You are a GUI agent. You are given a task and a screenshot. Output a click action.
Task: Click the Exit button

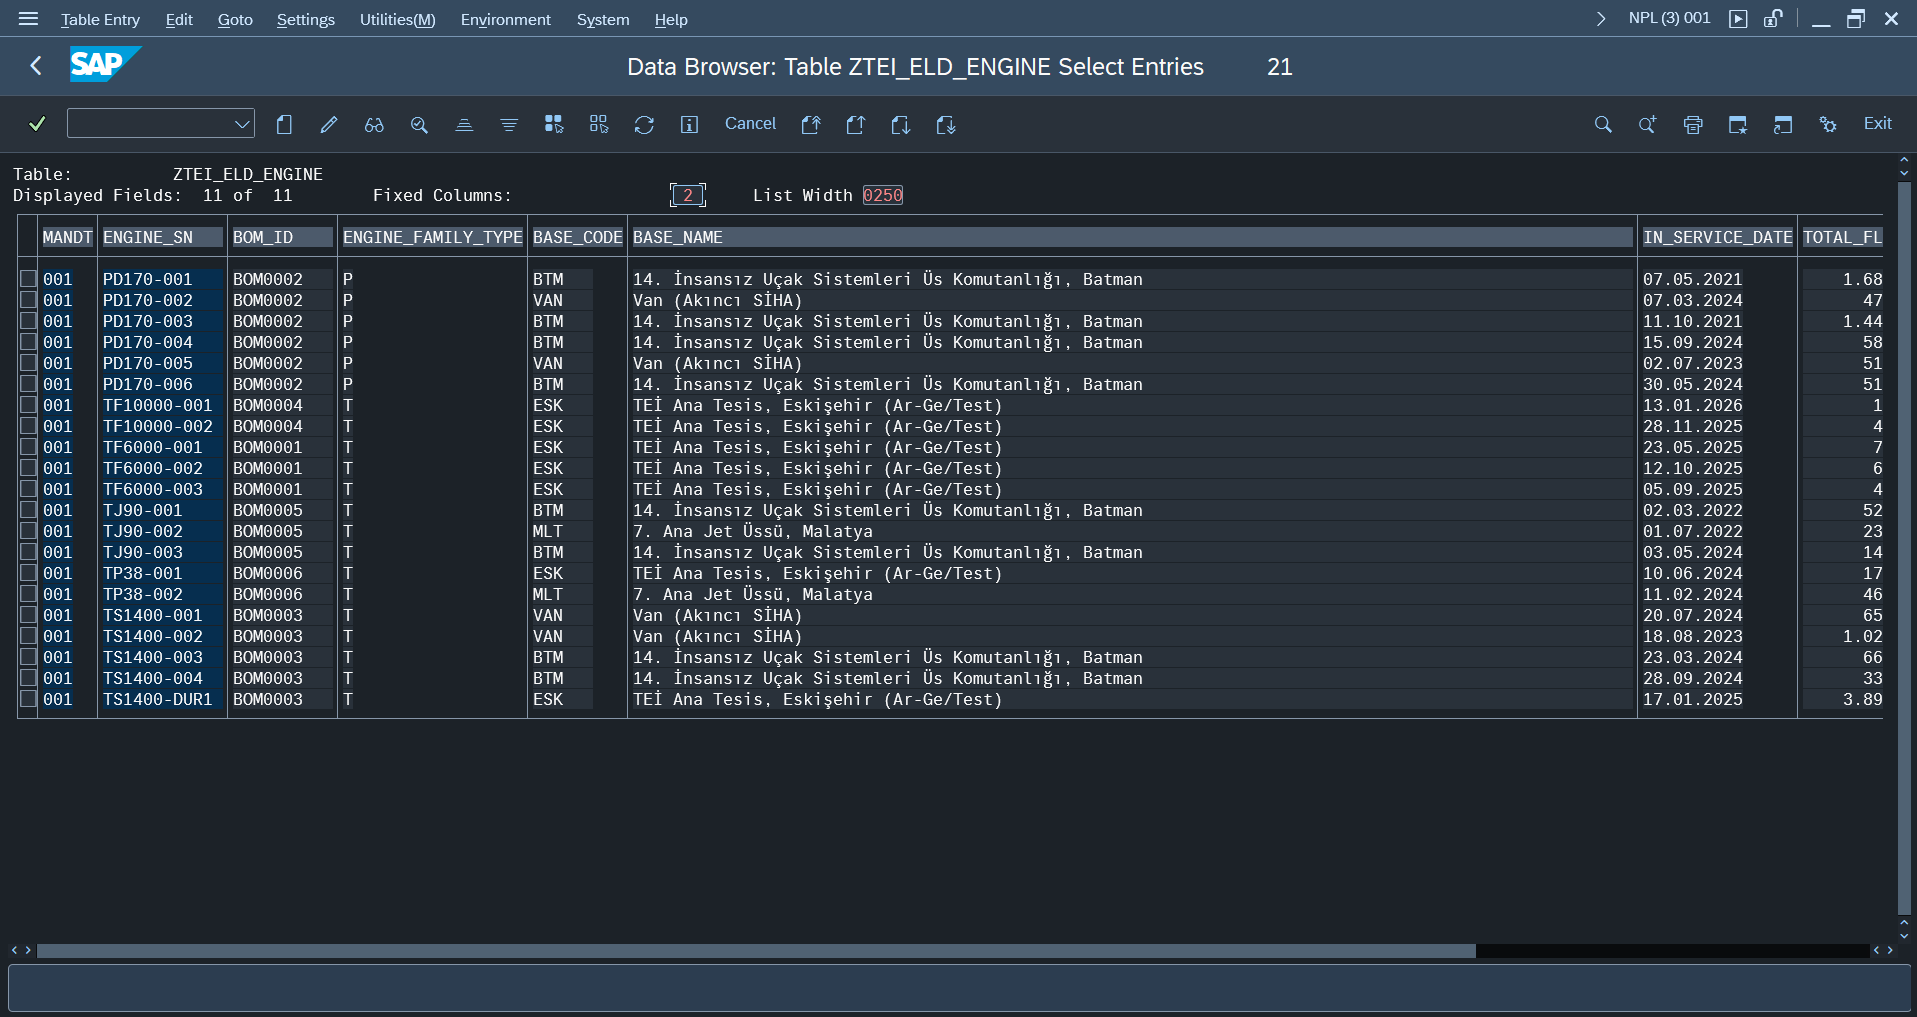coord(1877,124)
